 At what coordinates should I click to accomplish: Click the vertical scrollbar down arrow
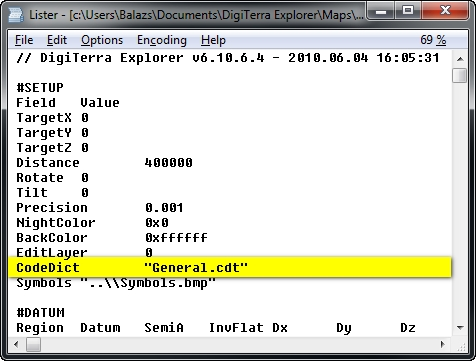[x=460, y=328]
